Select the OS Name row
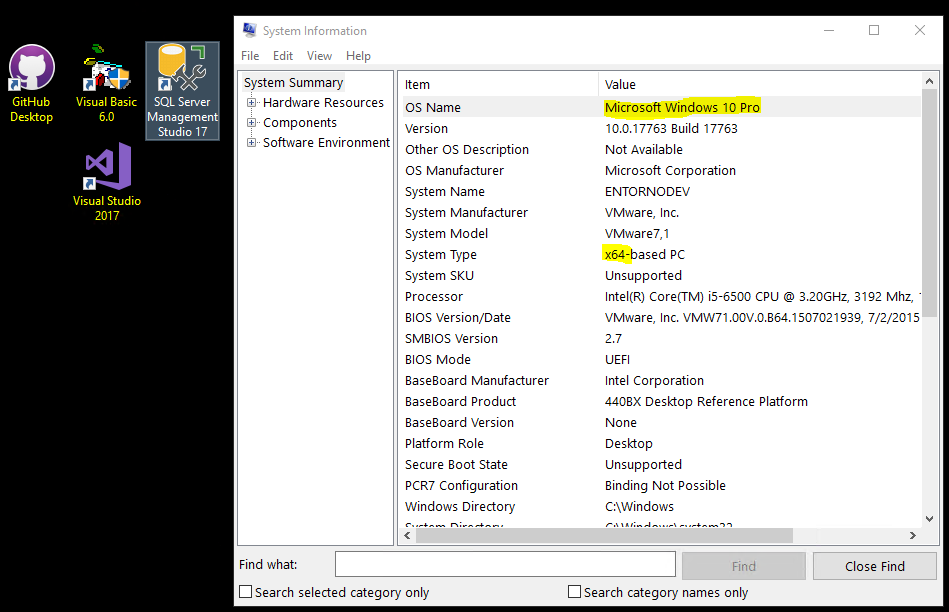The width and height of the screenshot is (949, 612). click(662, 107)
